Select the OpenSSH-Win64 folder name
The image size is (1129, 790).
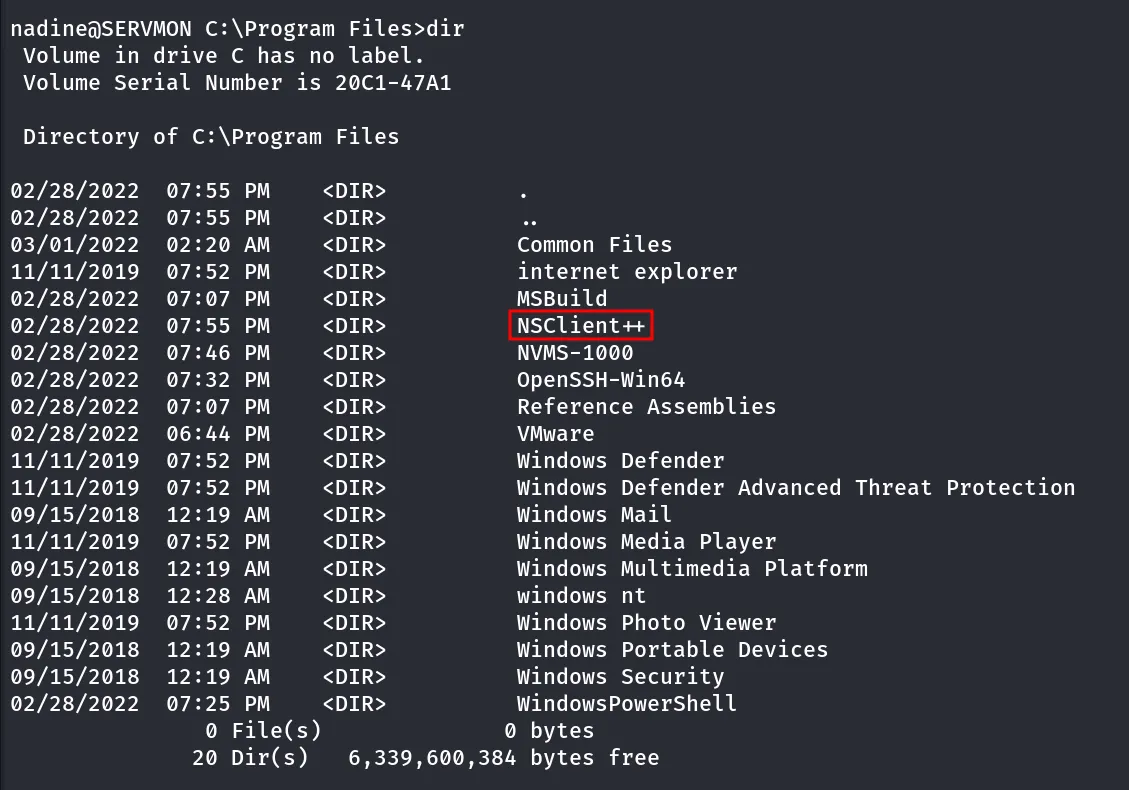601,380
